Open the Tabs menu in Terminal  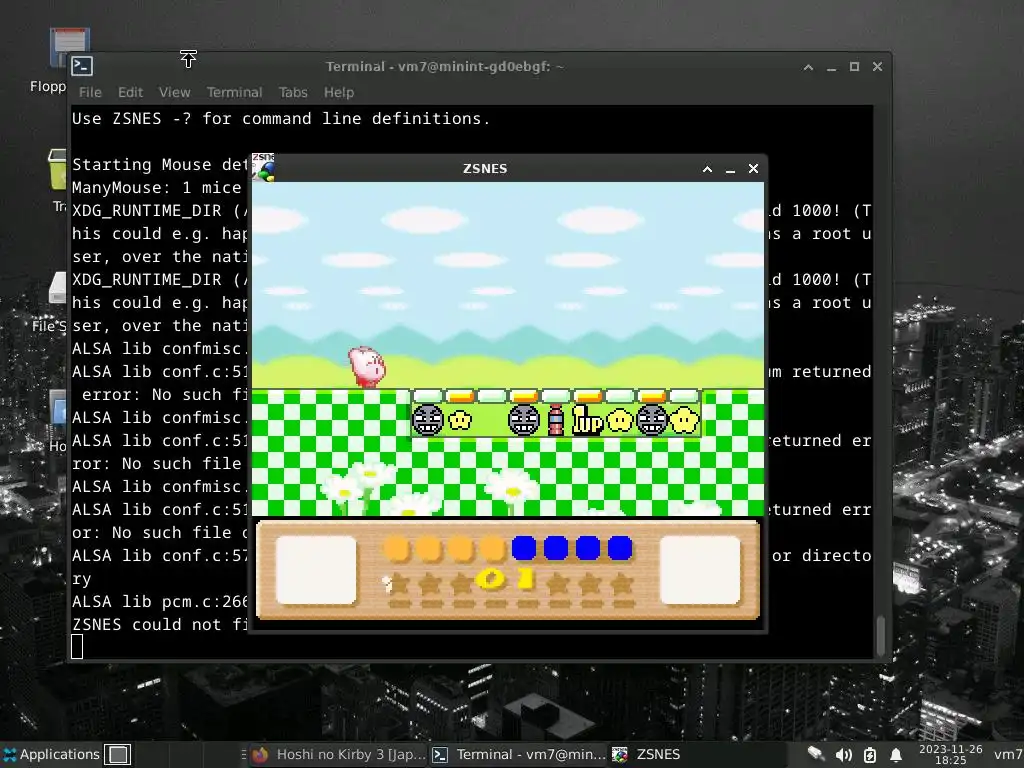tap(293, 92)
